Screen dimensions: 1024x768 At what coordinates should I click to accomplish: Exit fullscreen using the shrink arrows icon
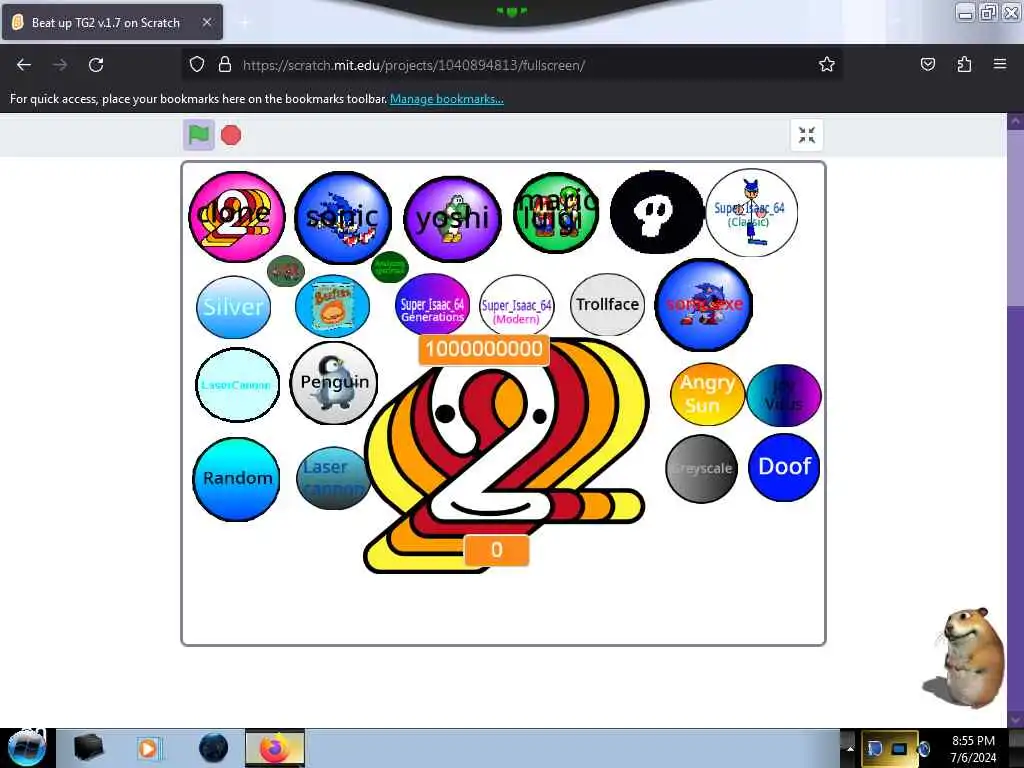tap(807, 135)
